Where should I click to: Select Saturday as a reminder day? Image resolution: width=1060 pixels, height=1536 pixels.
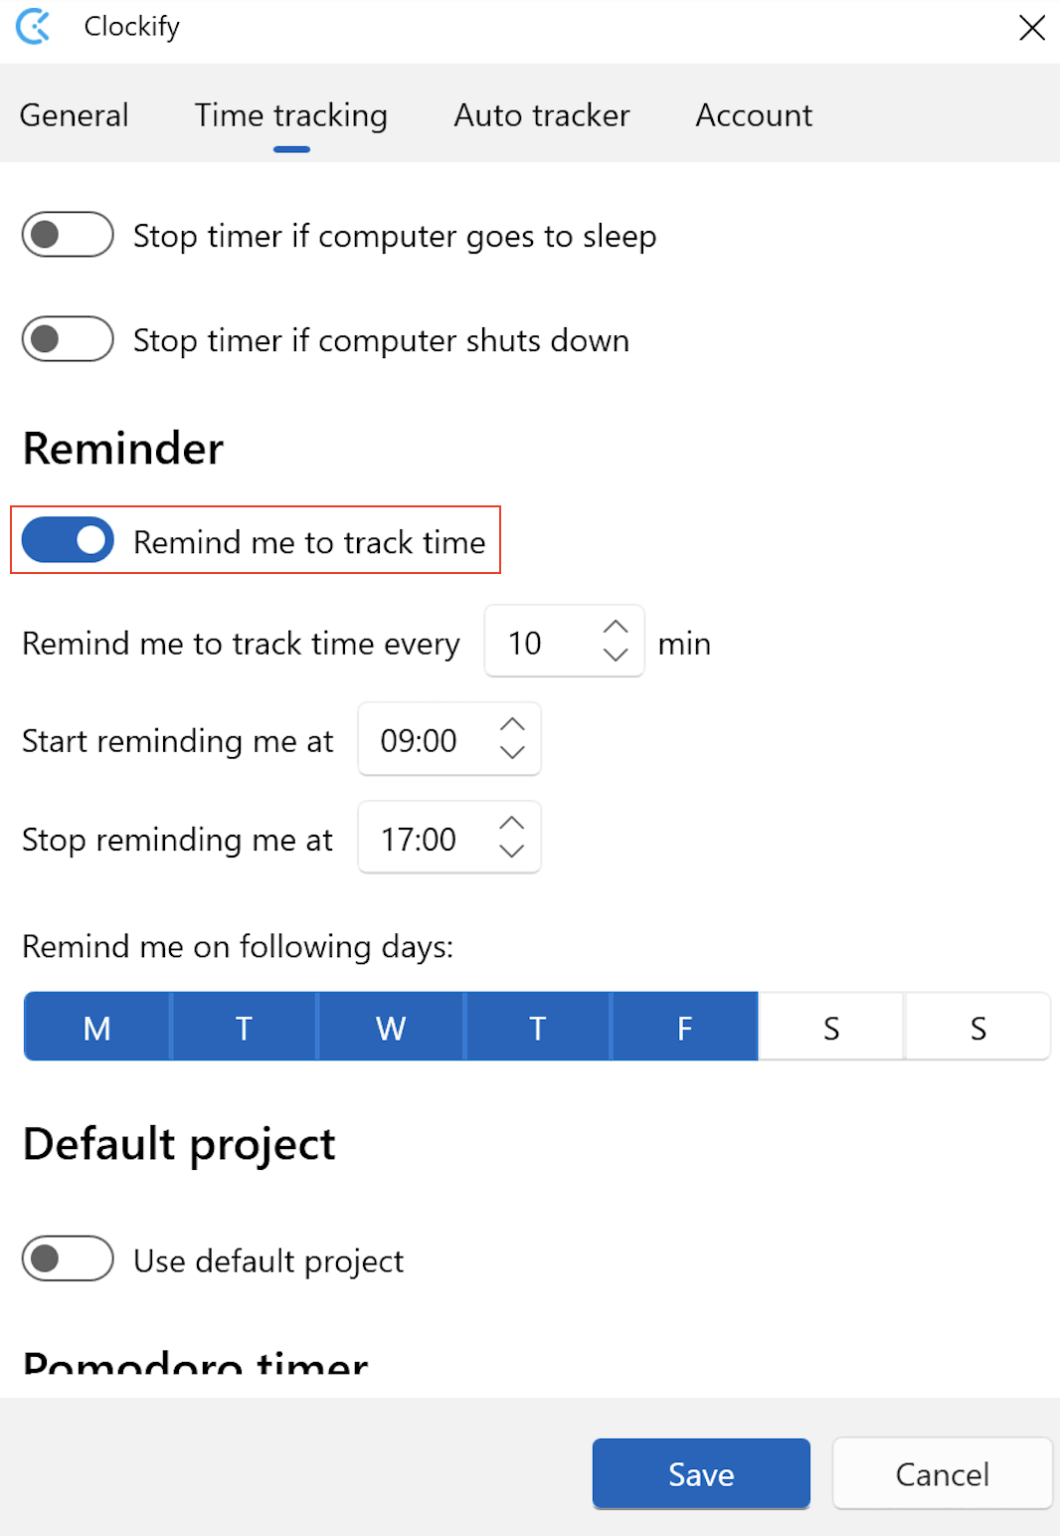click(x=831, y=1026)
